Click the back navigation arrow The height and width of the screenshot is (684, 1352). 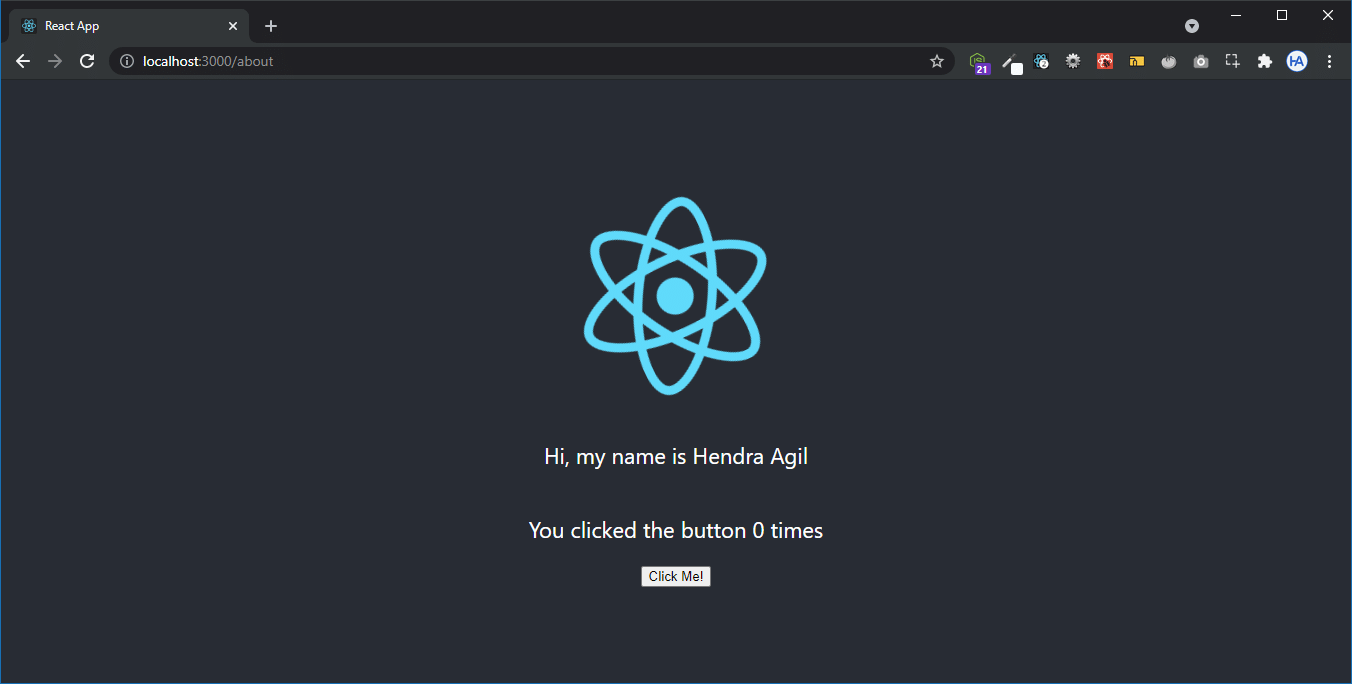[23, 61]
